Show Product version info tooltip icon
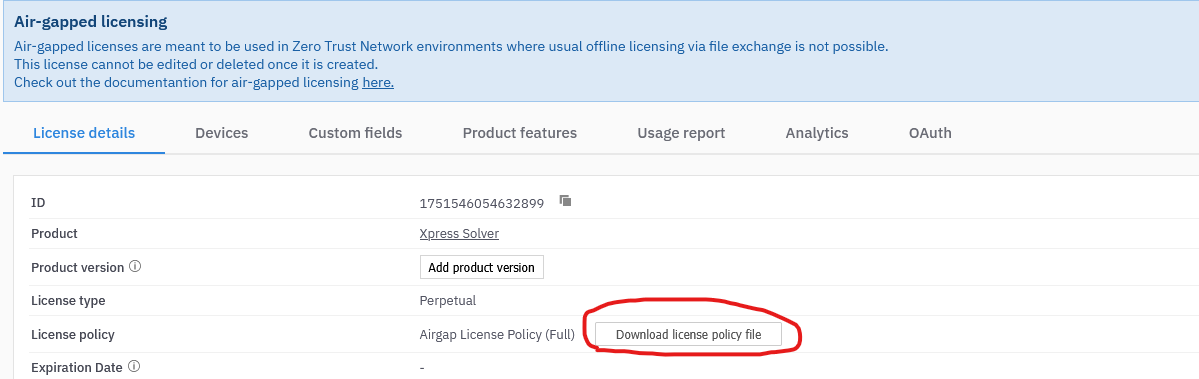 pyautogui.click(x=135, y=267)
